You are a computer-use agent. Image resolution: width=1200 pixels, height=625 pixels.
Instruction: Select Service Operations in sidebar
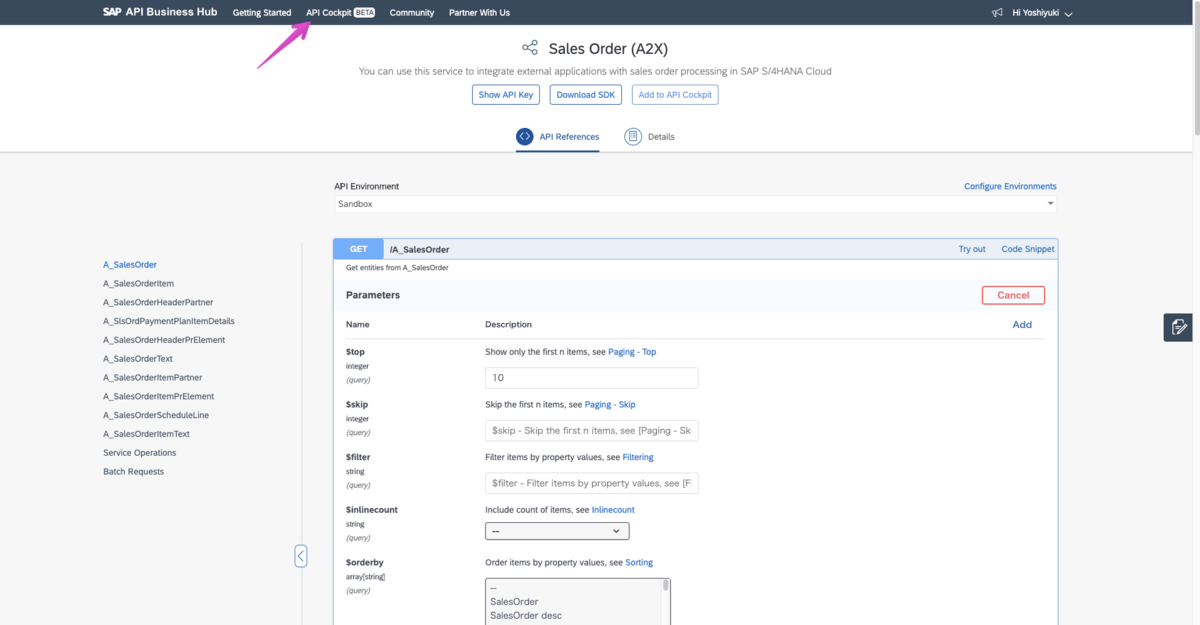(x=140, y=453)
